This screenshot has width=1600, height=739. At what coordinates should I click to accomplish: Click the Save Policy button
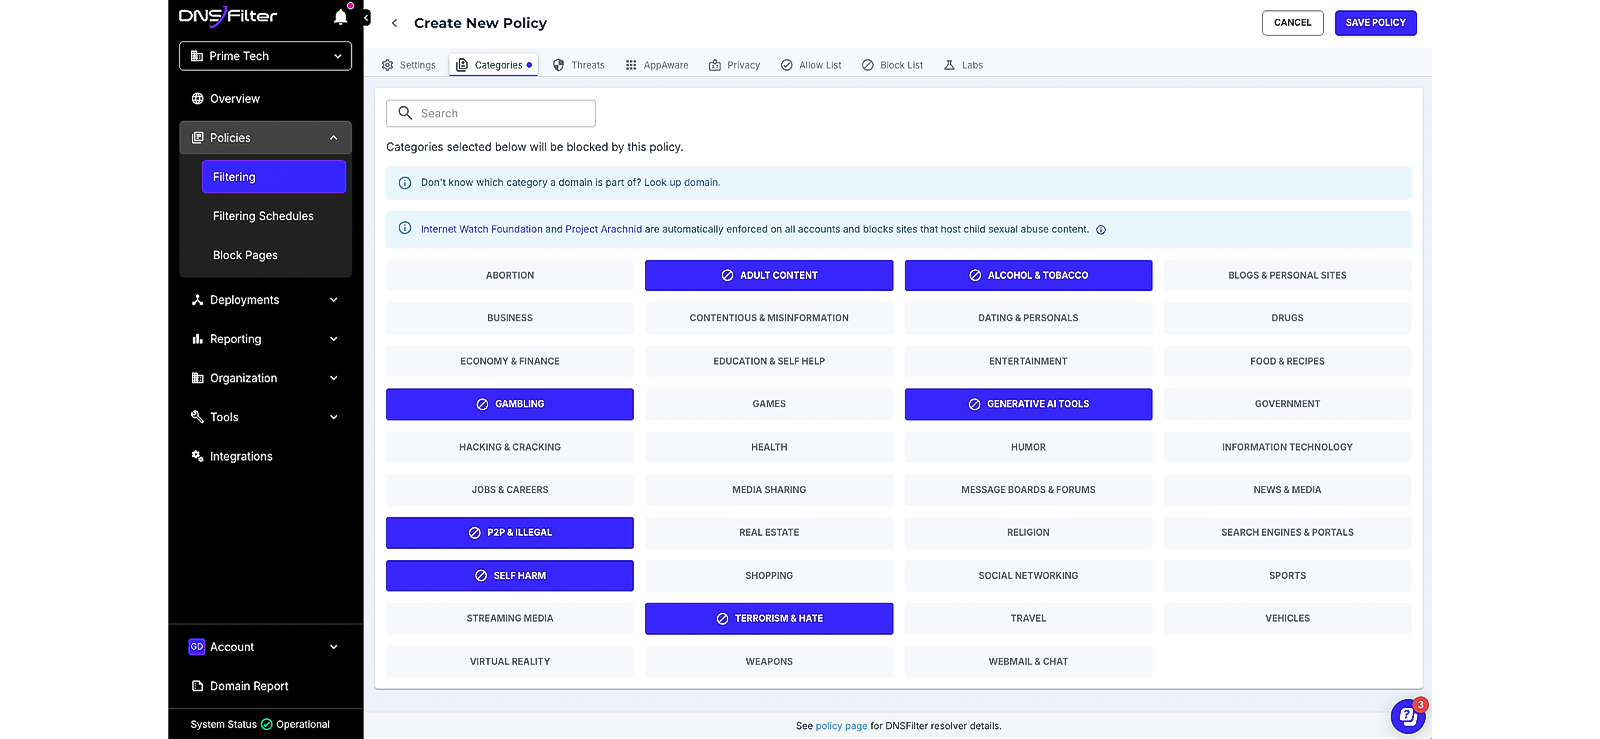[1375, 23]
